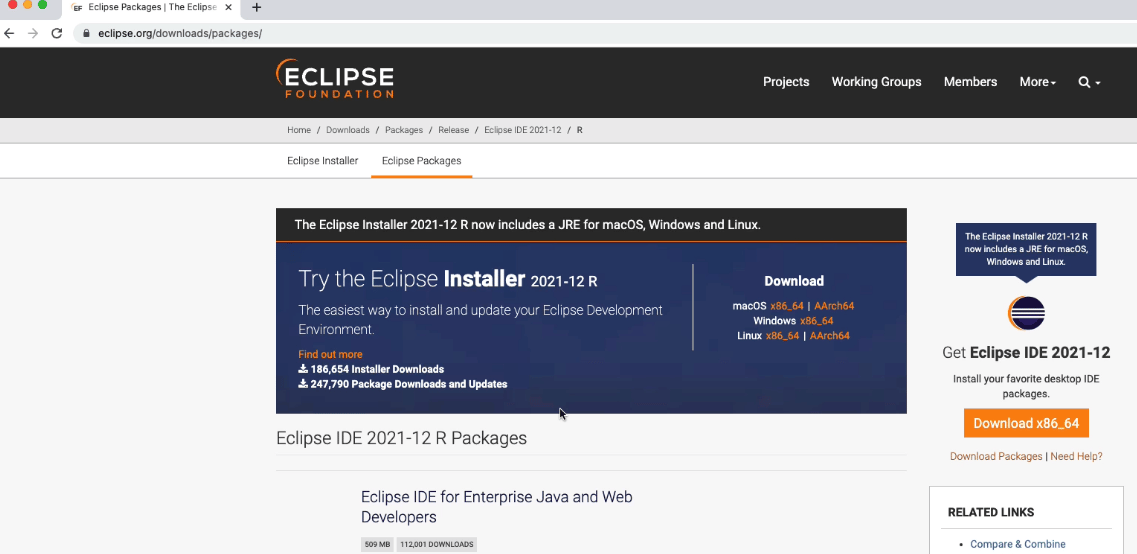1137x554 pixels.
Task: Select the Eclipse Packages browser tab
Action: pos(152,8)
